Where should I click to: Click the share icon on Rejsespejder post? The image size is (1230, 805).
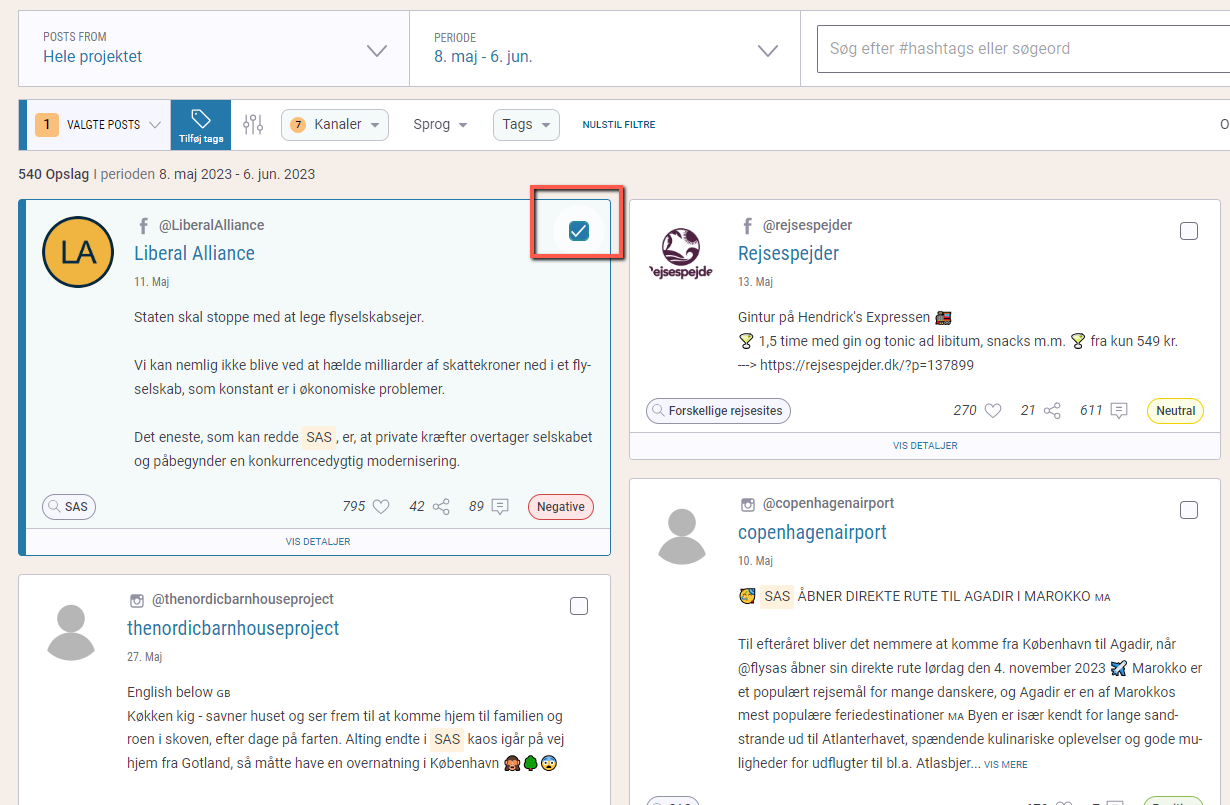(1052, 411)
